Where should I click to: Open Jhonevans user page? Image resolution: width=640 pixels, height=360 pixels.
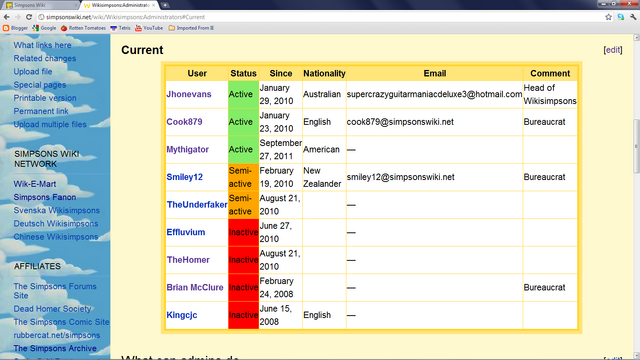(x=189, y=94)
